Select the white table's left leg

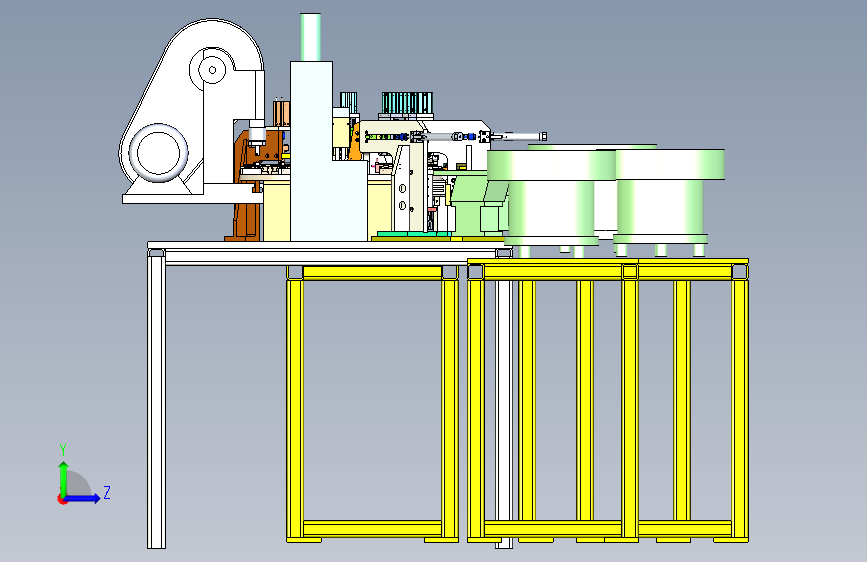click(156, 399)
